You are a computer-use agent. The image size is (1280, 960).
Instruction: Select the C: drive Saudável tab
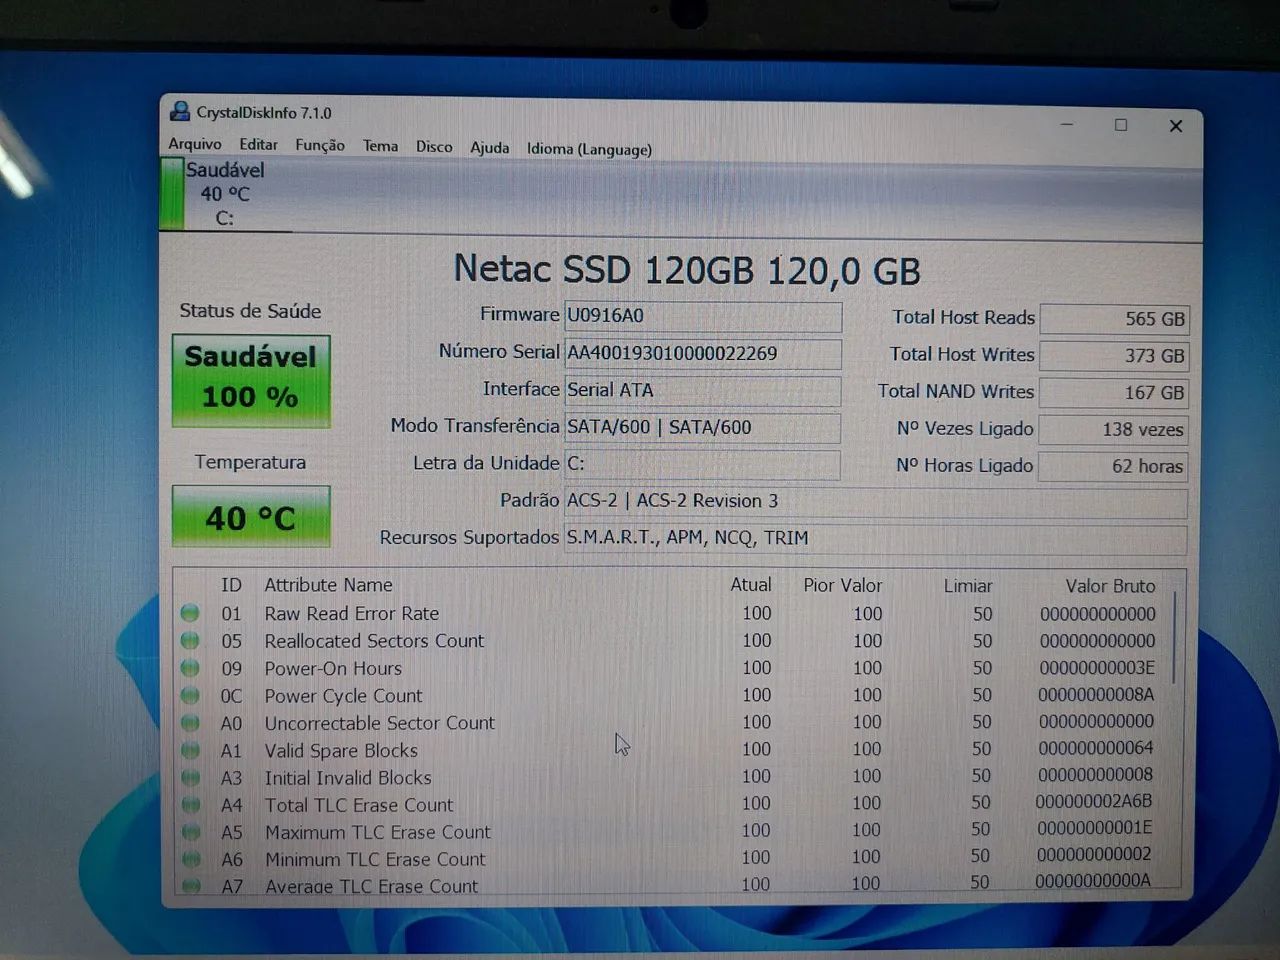click(x=226, y=194)
